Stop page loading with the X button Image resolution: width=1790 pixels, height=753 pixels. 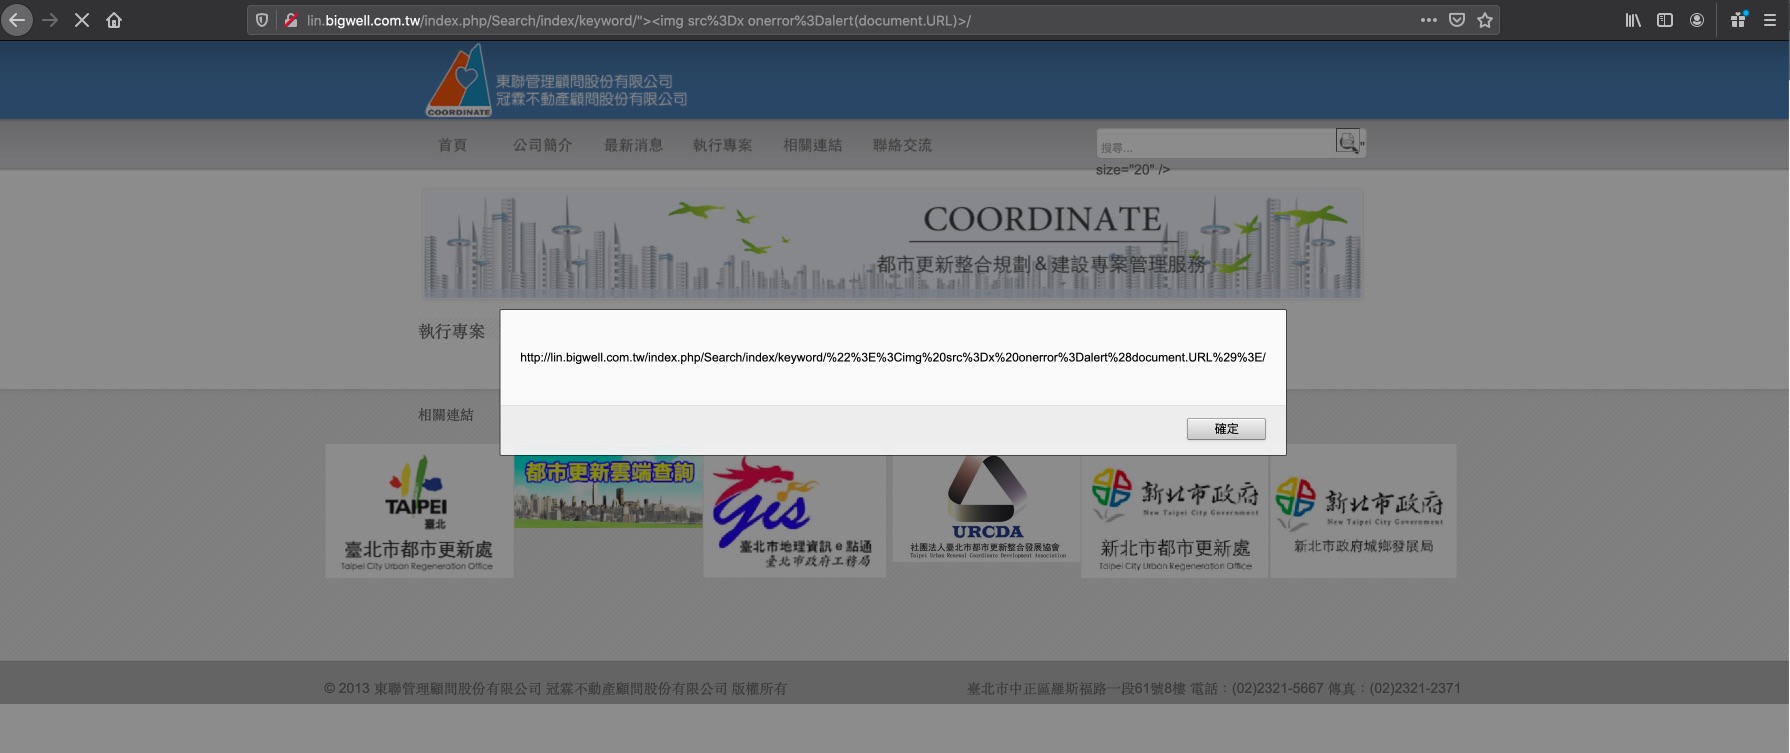coord(82,20)
